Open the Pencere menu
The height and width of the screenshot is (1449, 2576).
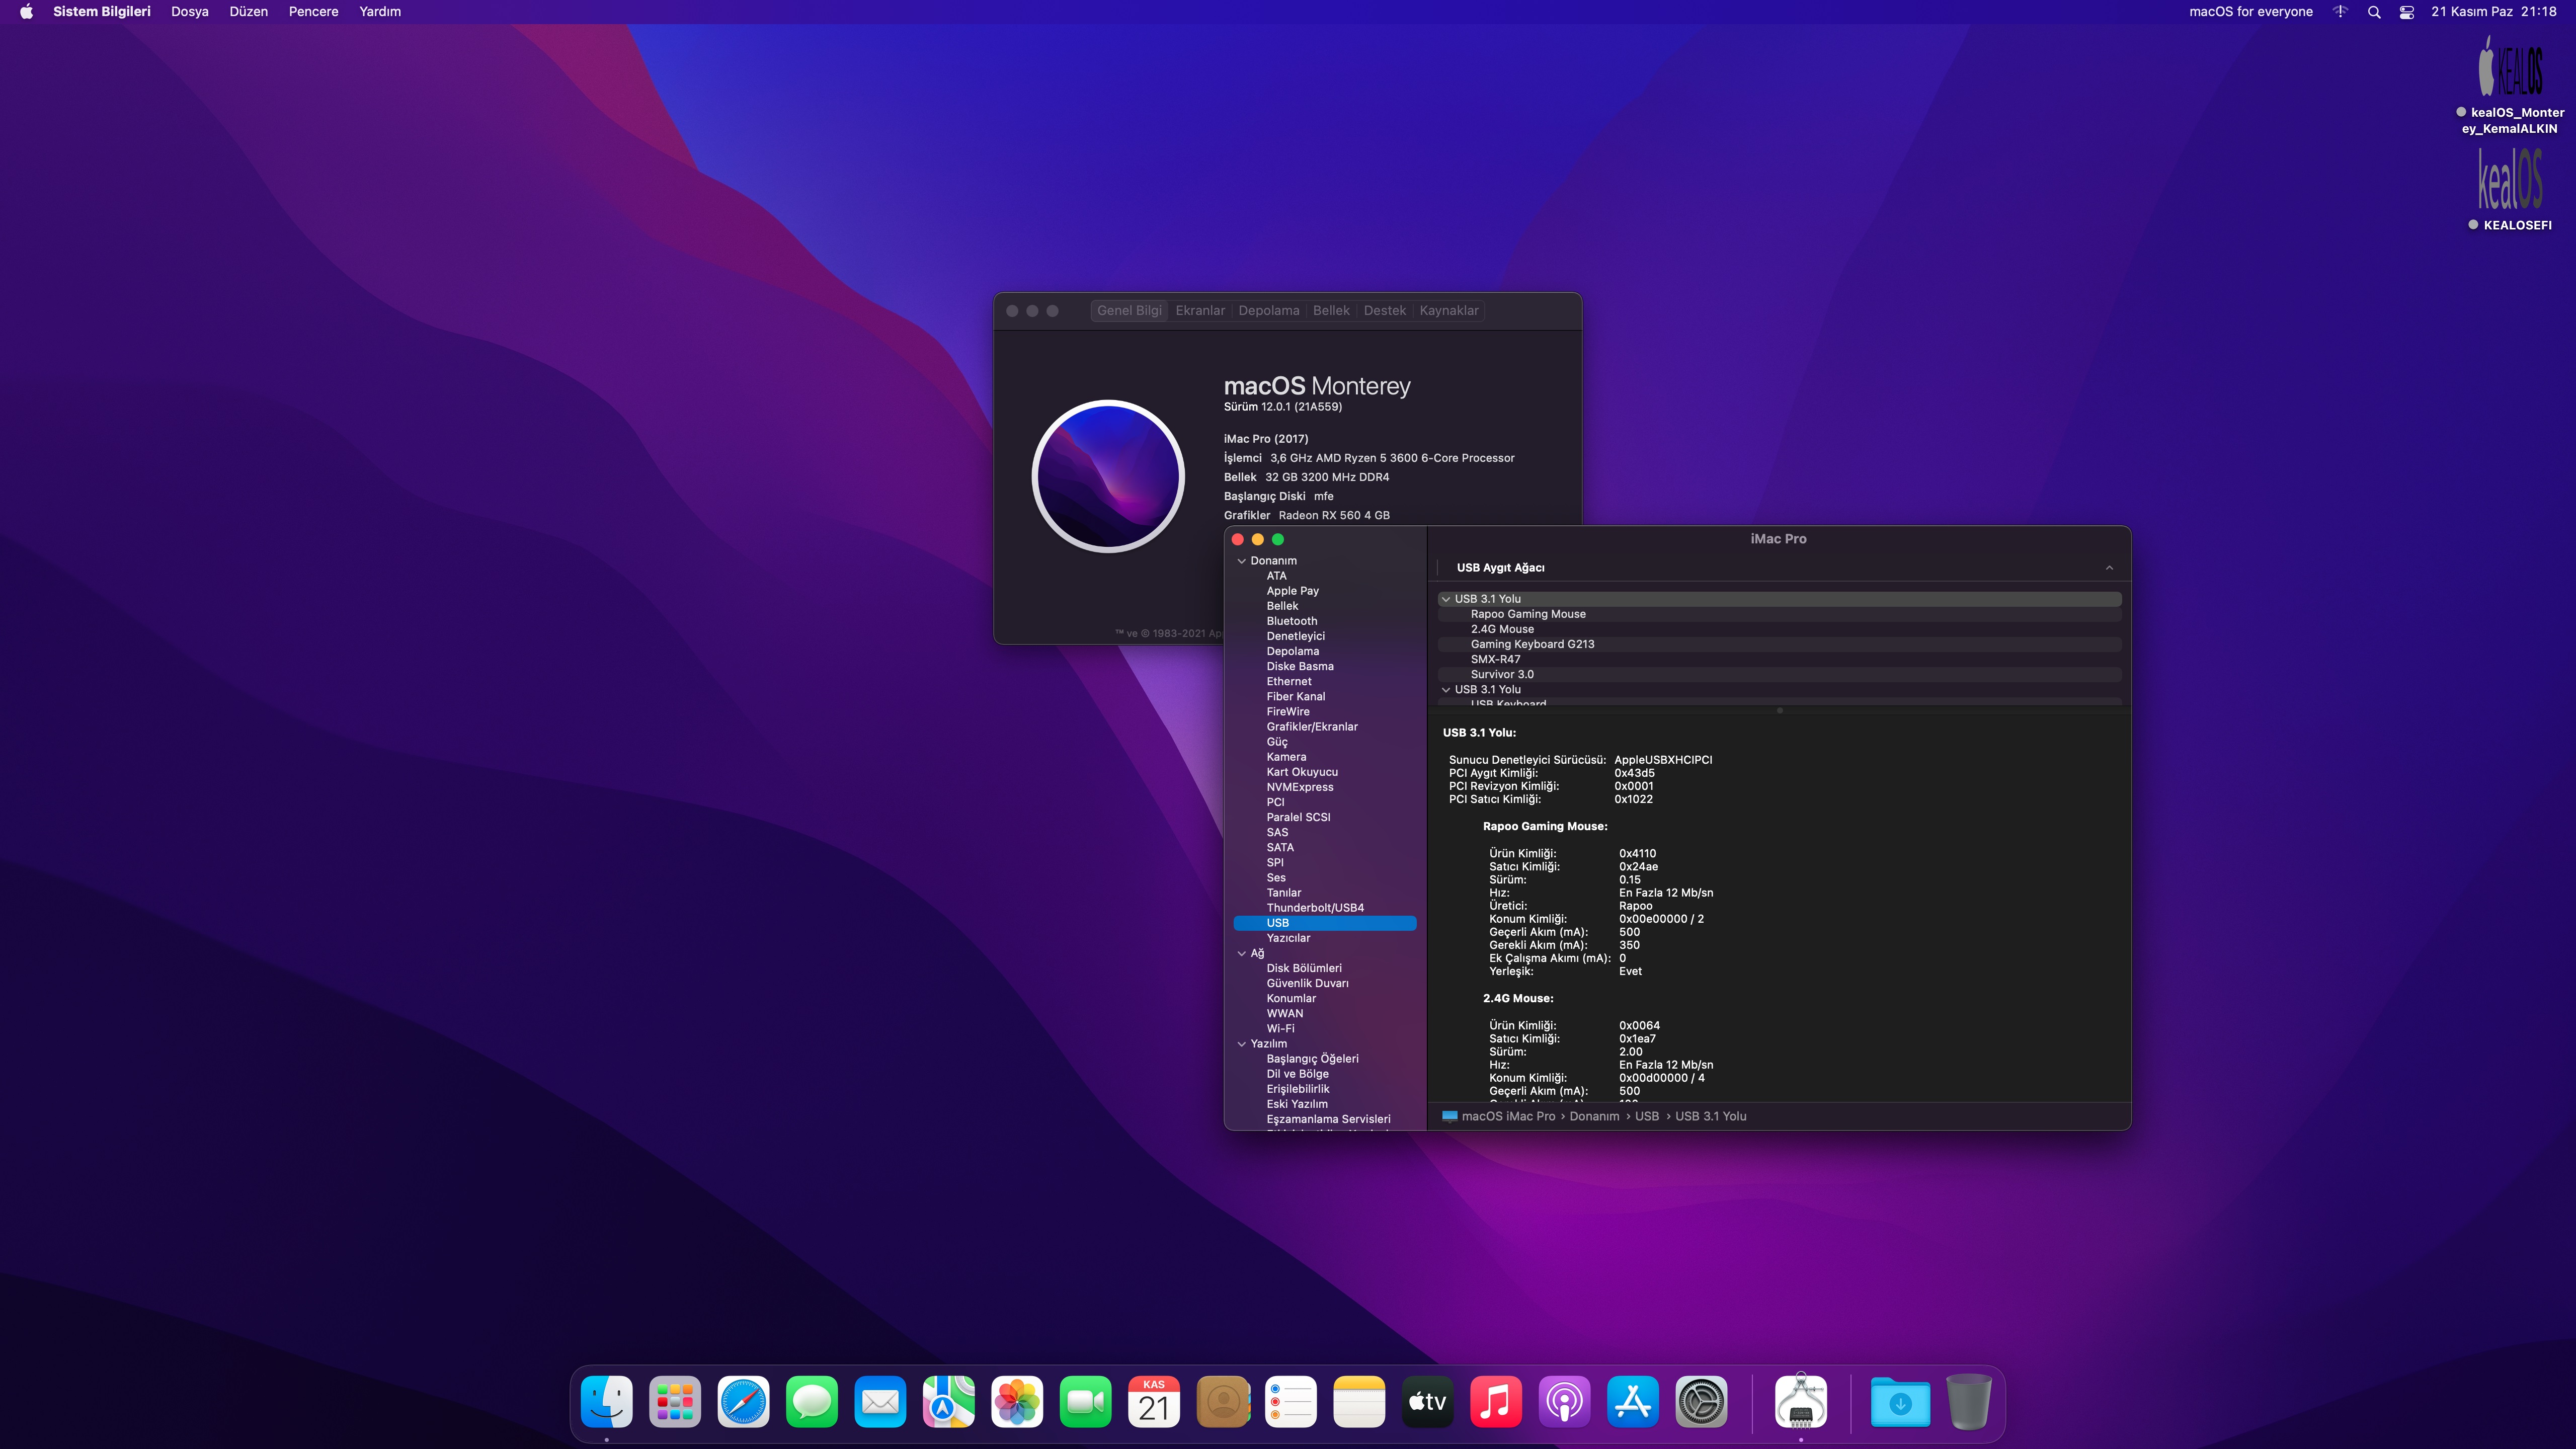313,12
